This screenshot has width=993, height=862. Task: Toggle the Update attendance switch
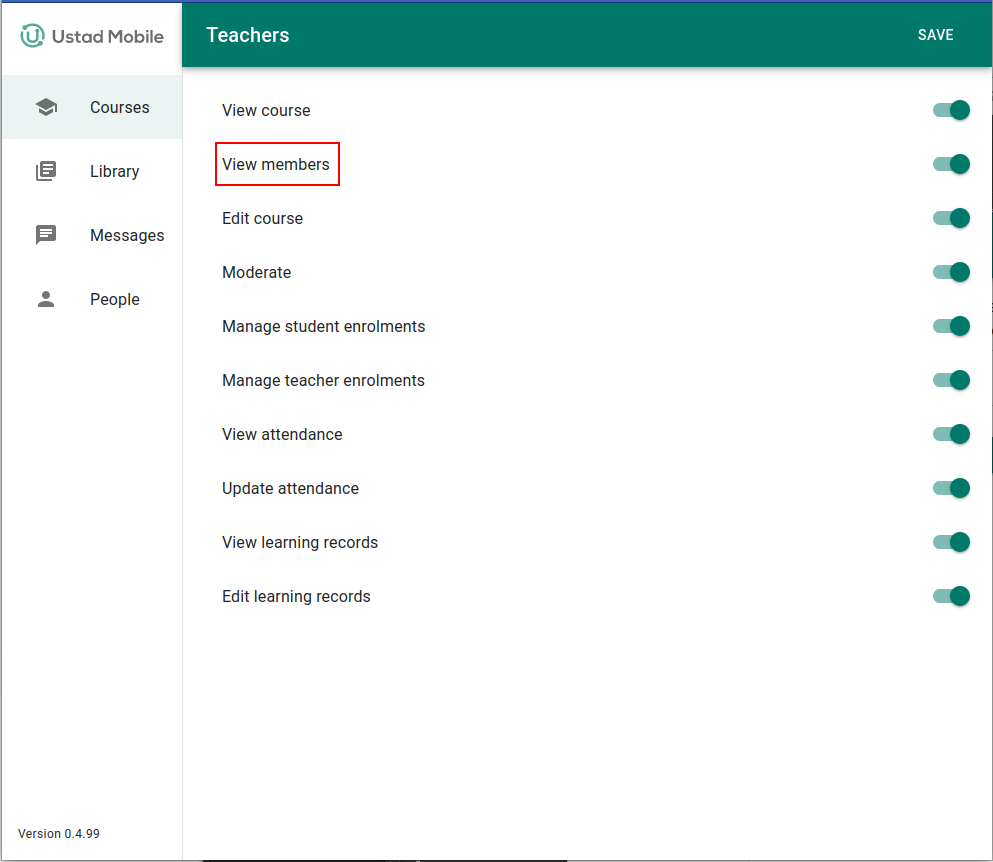[x=951, y=488]
